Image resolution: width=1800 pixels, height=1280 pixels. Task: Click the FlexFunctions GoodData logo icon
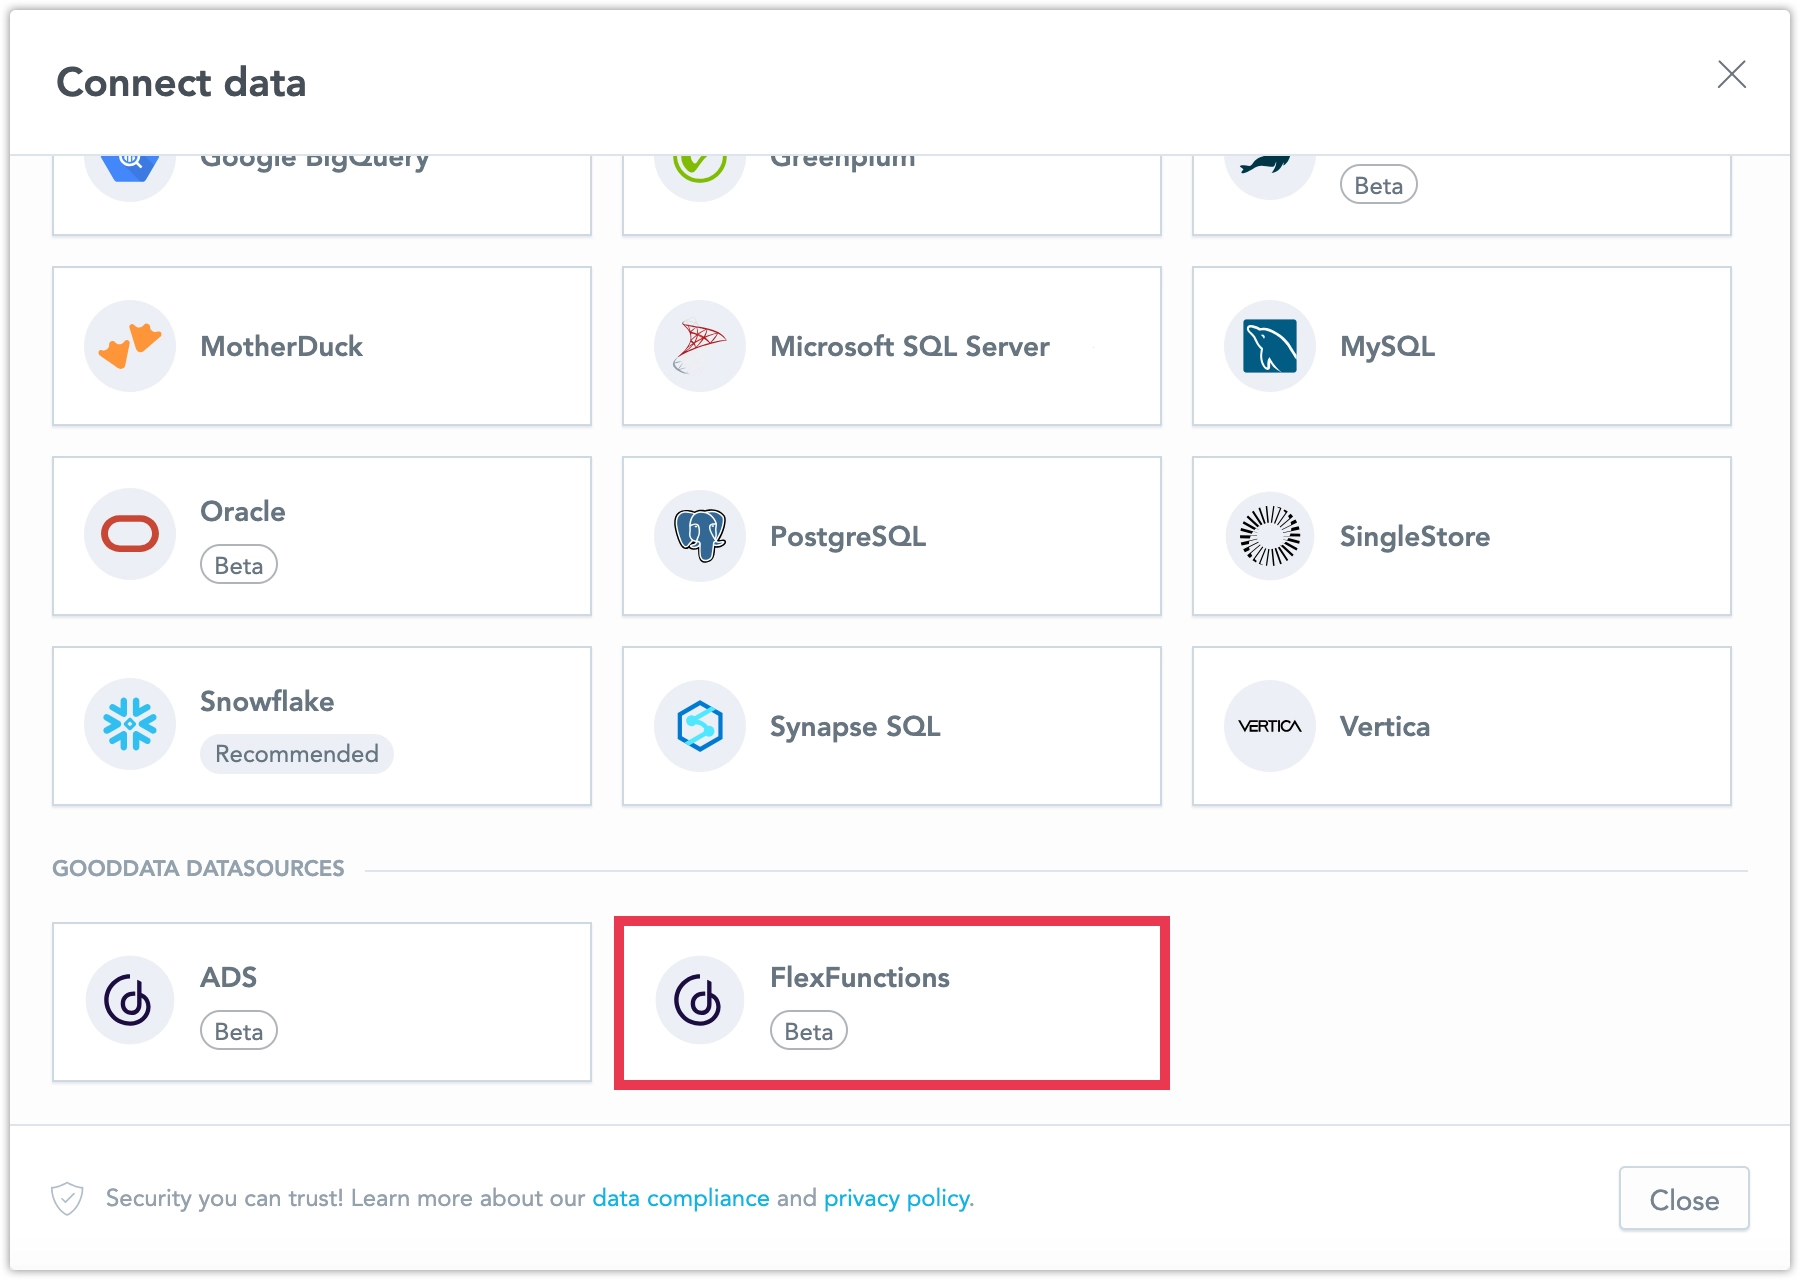pyautogui.click(x=700, y=1000)
